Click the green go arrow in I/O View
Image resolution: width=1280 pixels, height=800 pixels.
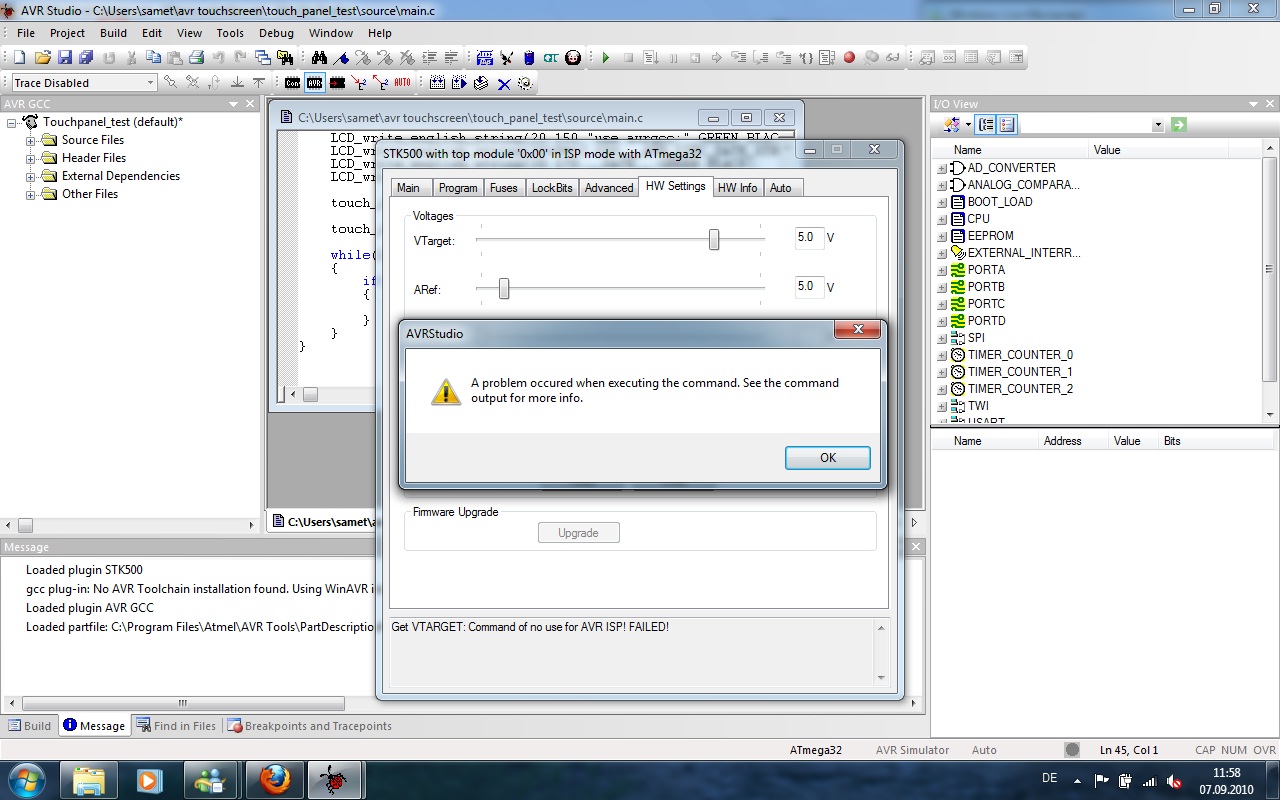(1179, 124)
